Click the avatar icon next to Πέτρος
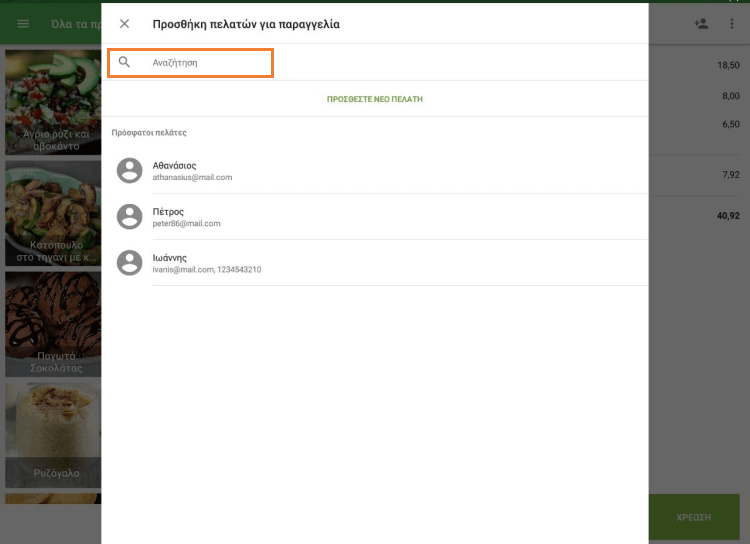This screenshot has height=544, width=750. click(130, 216)
